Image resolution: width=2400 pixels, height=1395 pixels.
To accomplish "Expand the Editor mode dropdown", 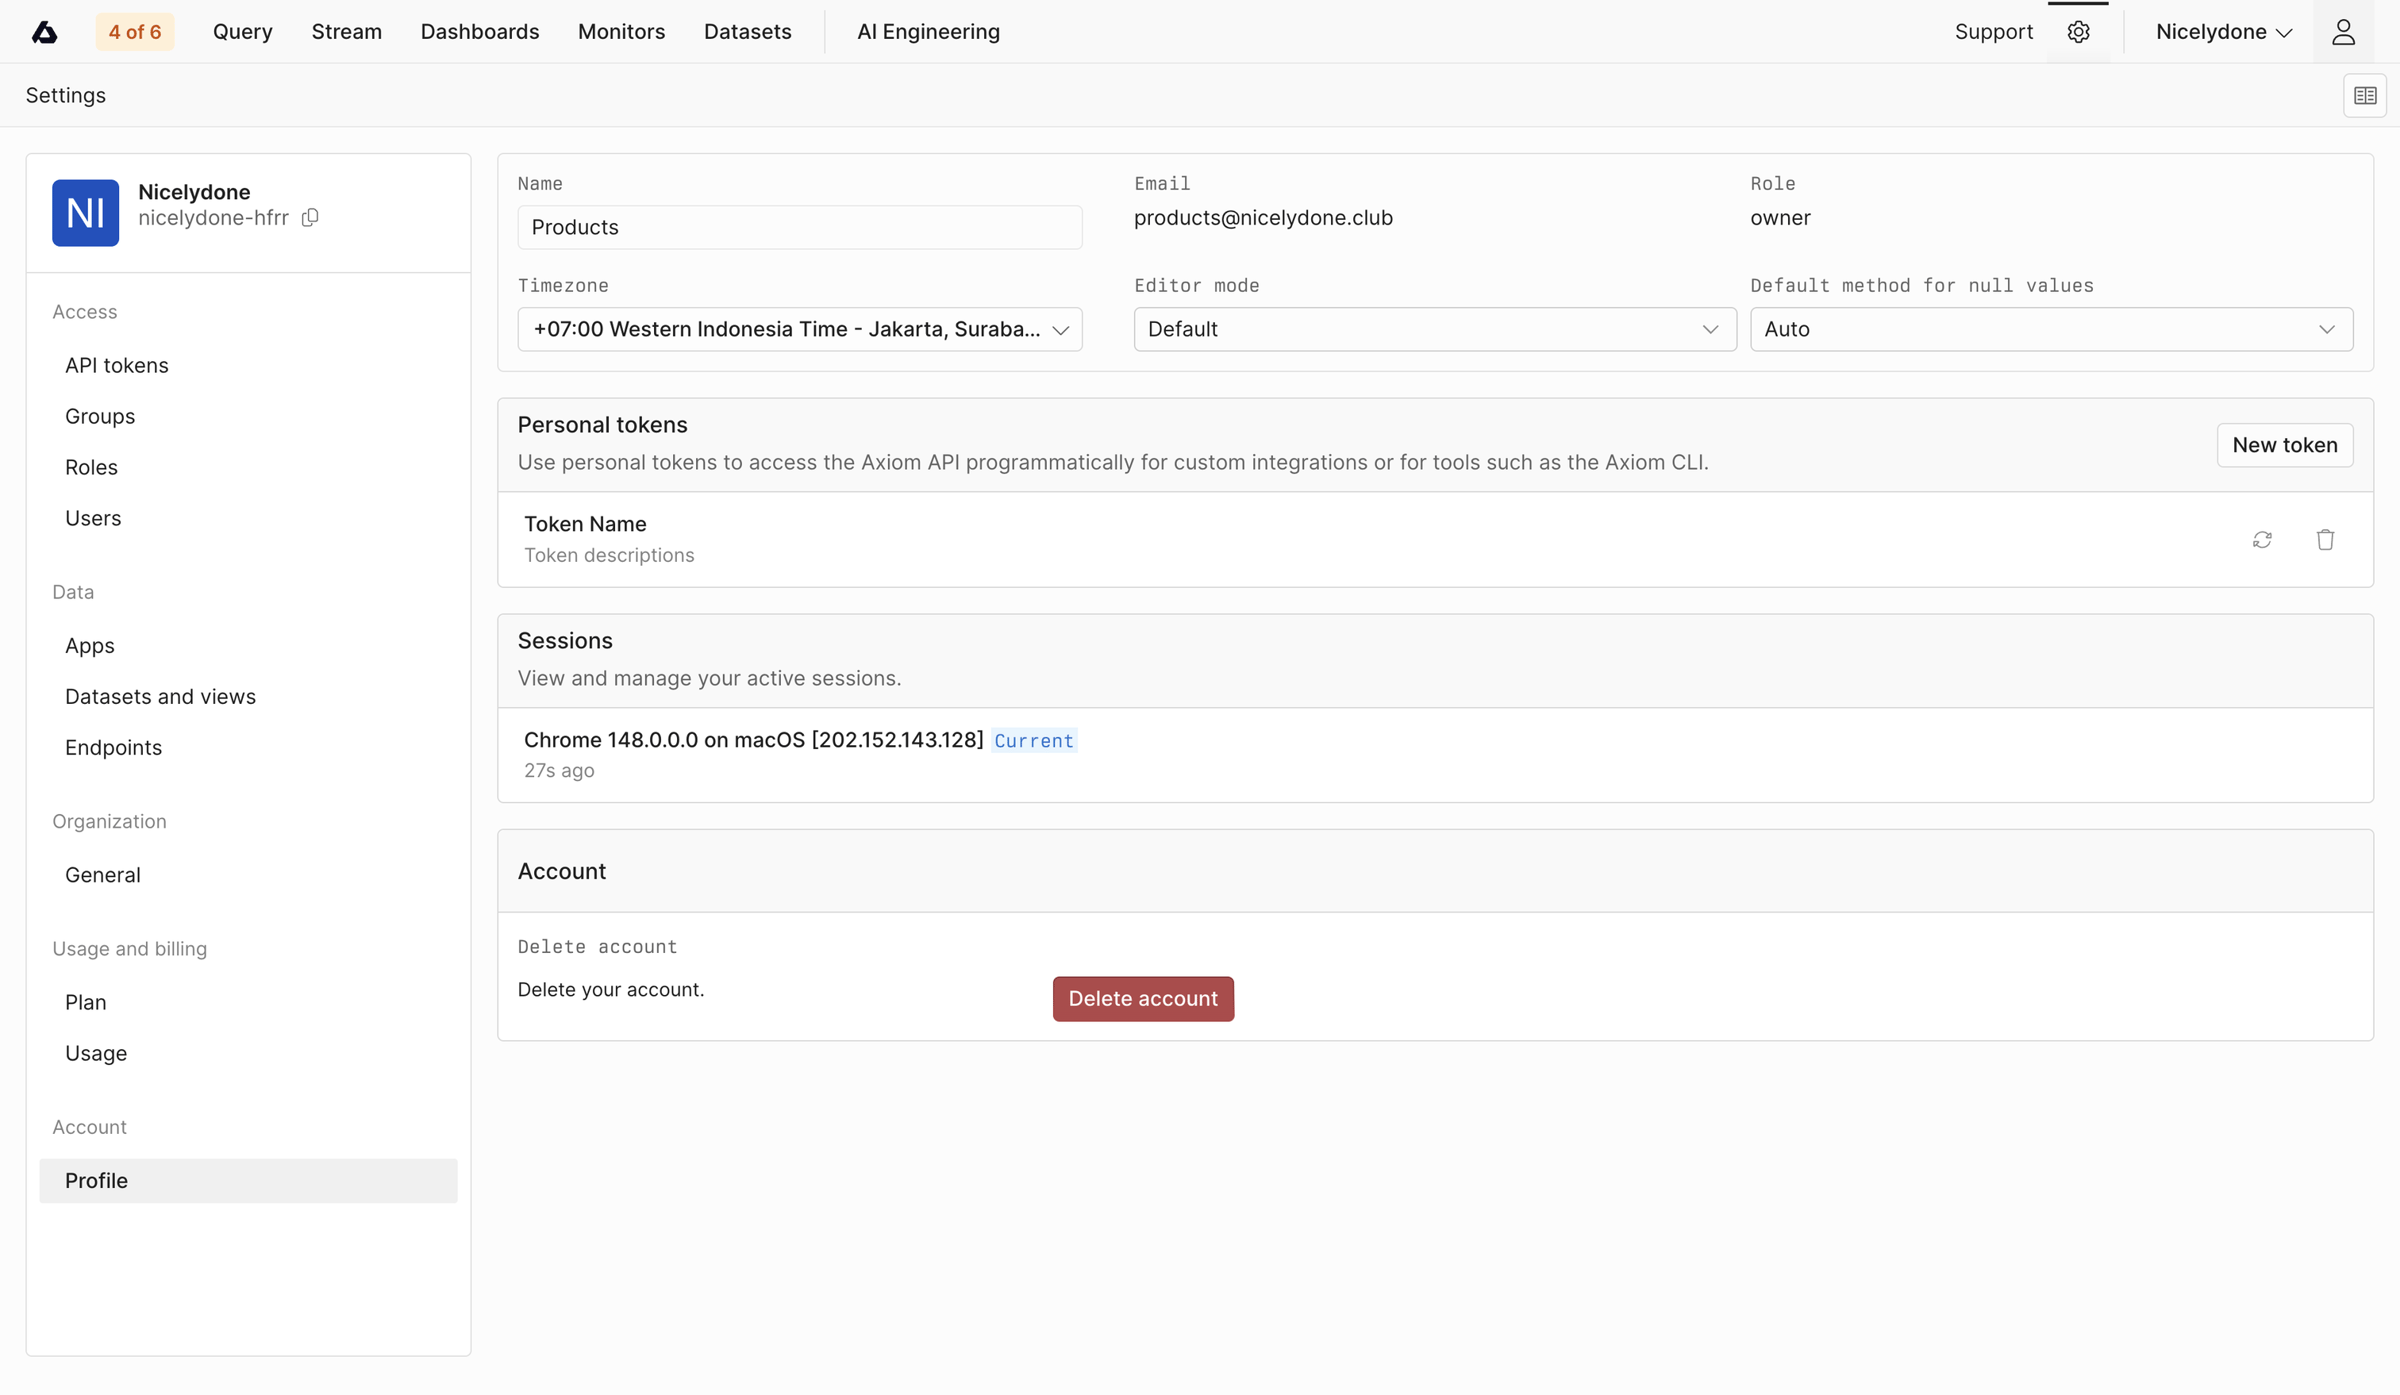I will pos(1435,329).
